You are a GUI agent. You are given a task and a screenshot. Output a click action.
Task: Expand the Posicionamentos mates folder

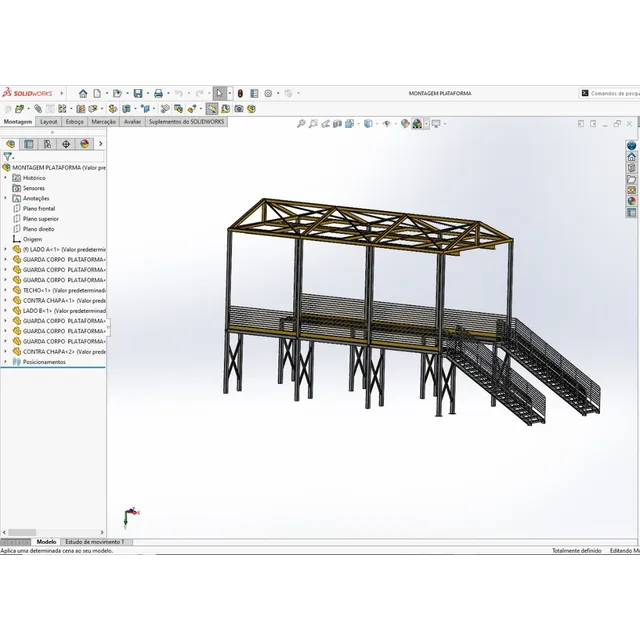[5, 362]
